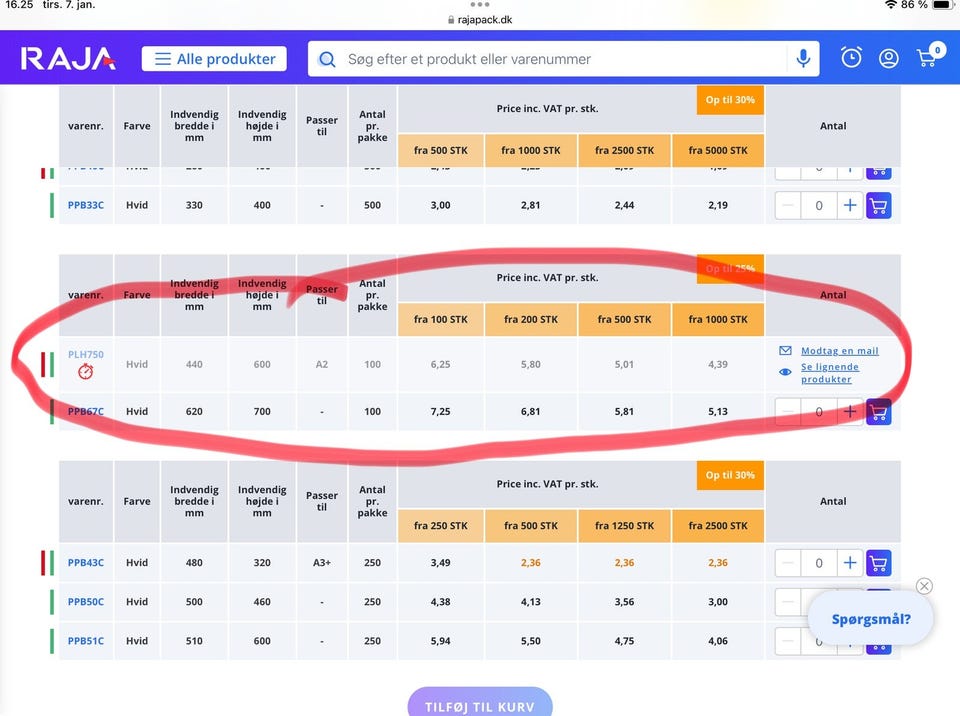Click the stopwatch icon under PLH750
The image size is (960, 716).
coord(86,372)
